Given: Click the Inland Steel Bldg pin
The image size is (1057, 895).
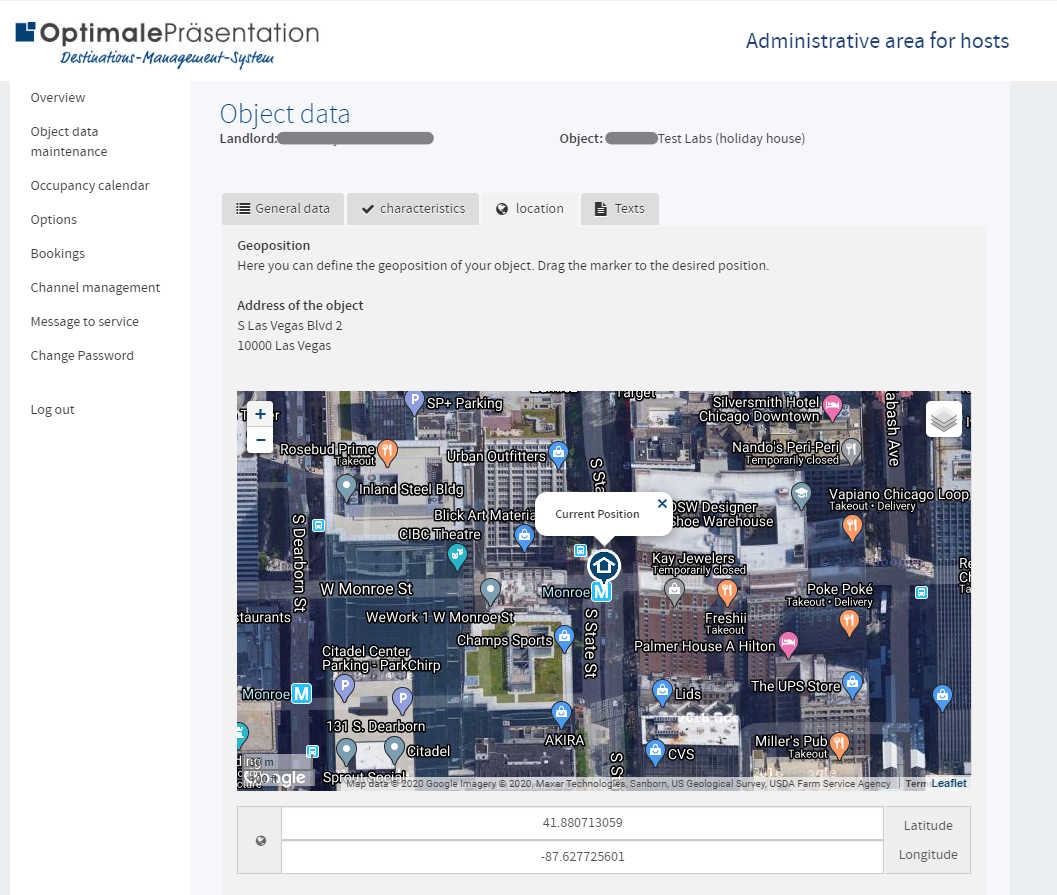Looking at the screenshot, I should (x=346, y=487).
